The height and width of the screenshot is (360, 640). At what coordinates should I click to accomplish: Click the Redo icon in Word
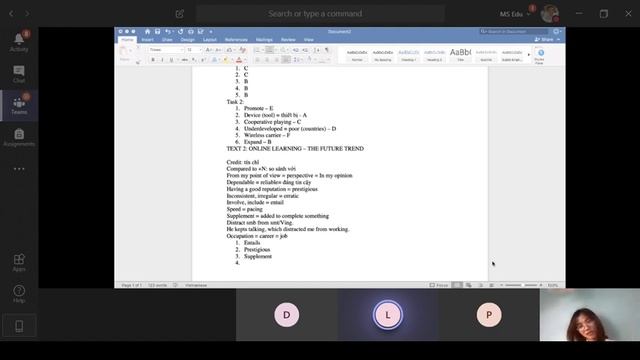pos(180,31)
